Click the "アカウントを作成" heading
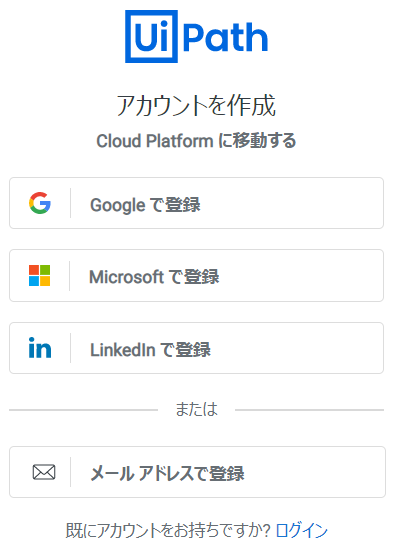 tap(196, 105)
